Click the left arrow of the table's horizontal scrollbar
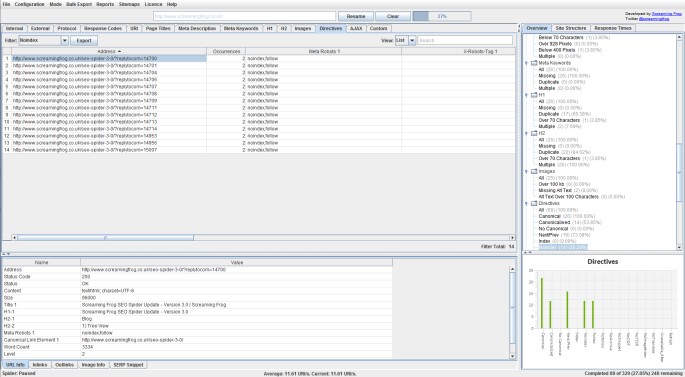The image size is (685, 377). [x=14, y=238]
